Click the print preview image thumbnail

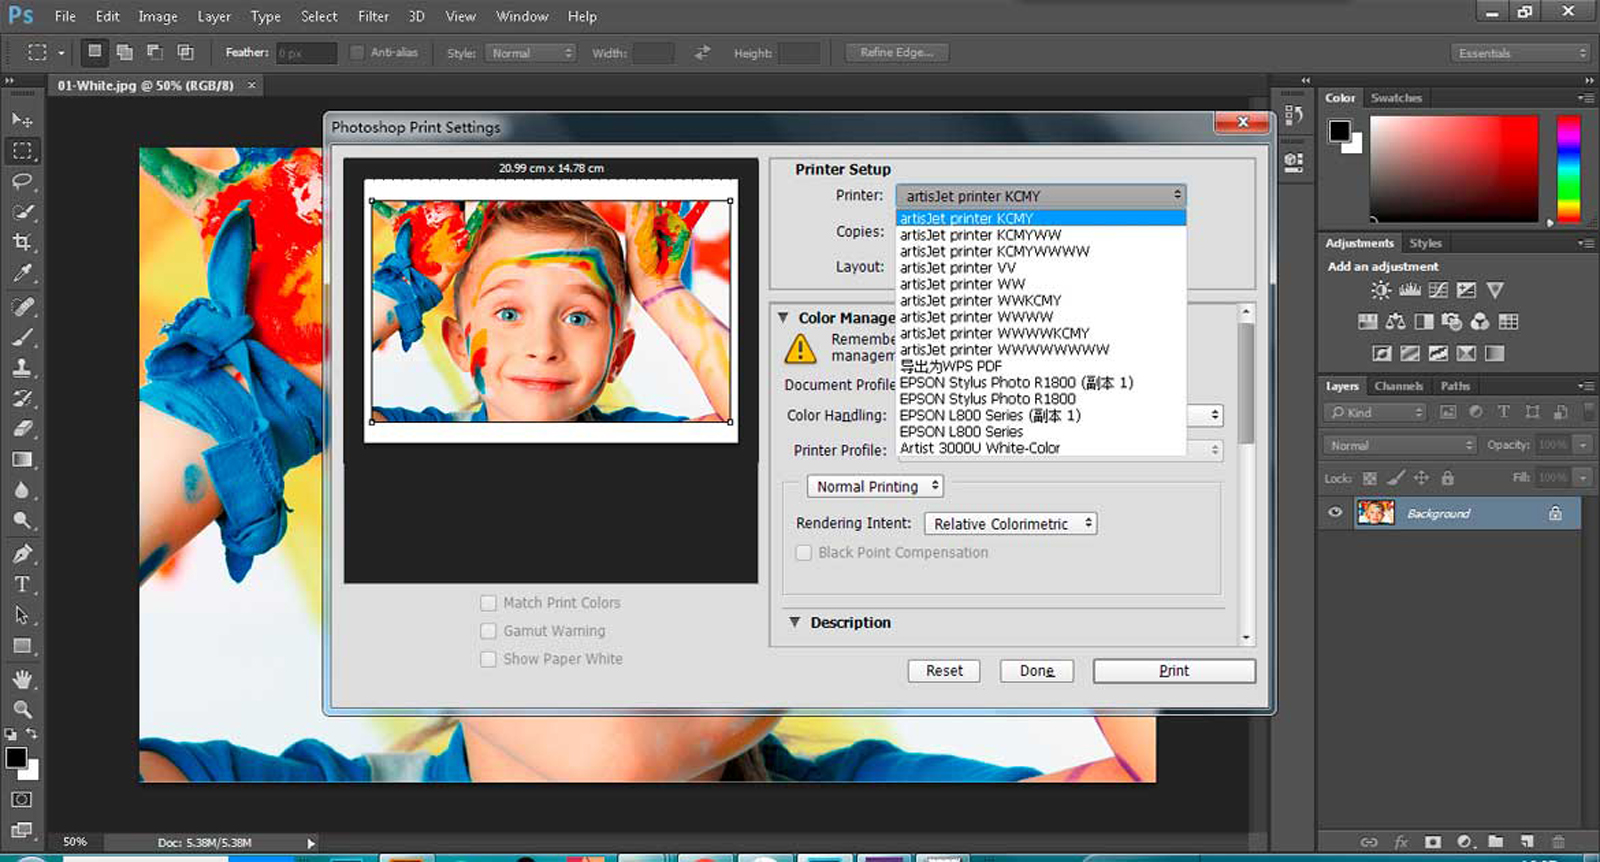[x=551, y=310]
